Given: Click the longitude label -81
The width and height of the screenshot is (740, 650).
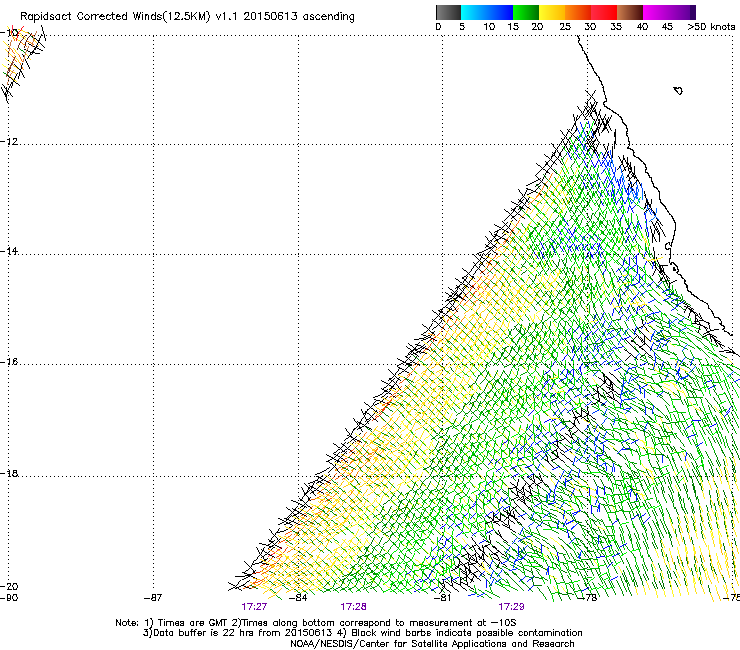Looking at the screenshot, I should (x=443, y=598).
